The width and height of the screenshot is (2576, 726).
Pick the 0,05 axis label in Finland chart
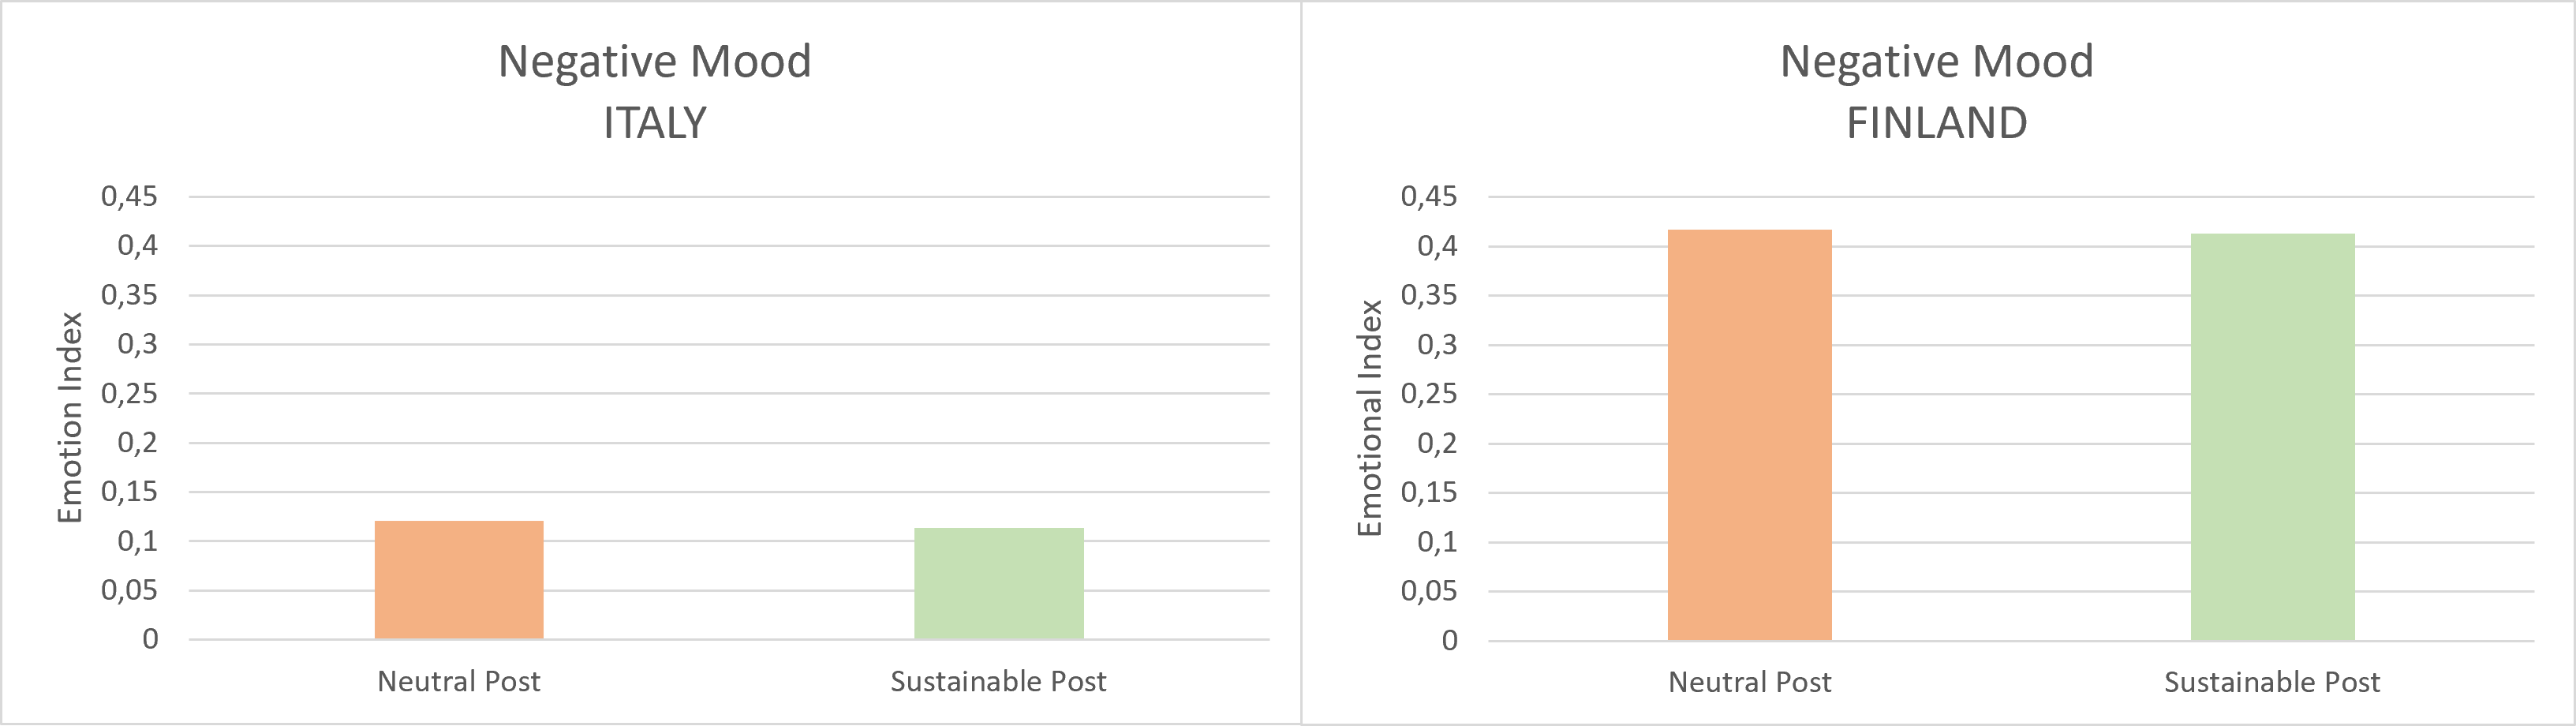(x=1429, y=591)
